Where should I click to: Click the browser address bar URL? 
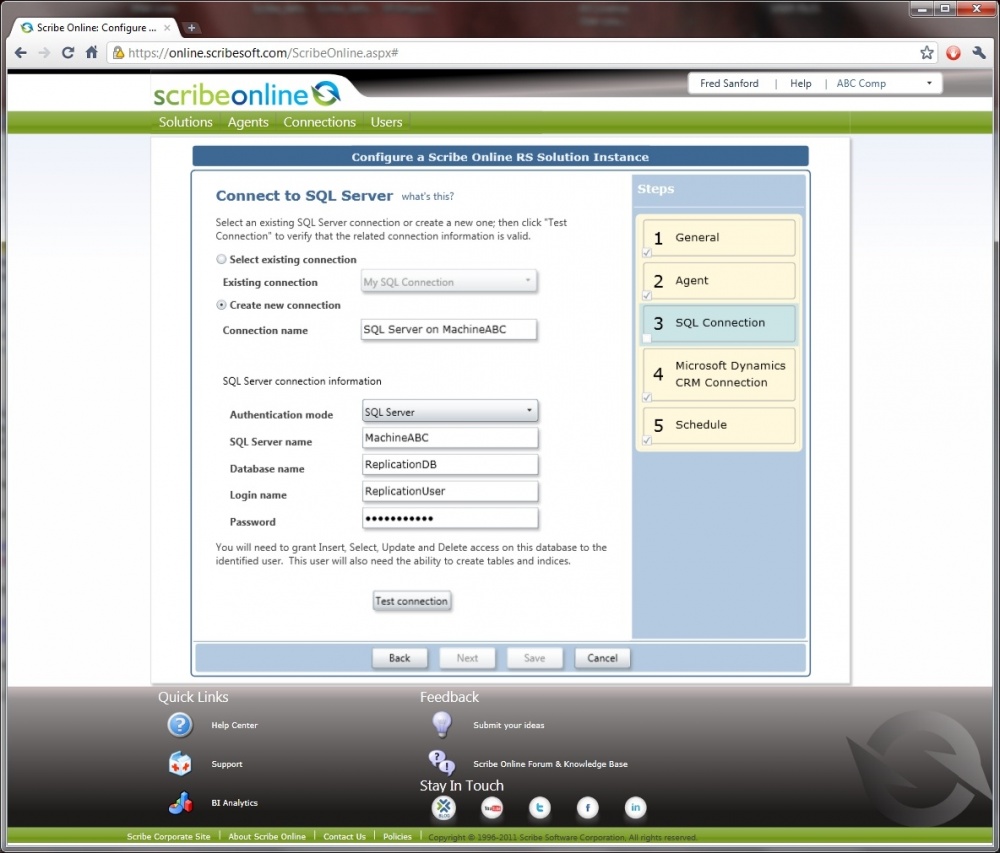point(263,53)
